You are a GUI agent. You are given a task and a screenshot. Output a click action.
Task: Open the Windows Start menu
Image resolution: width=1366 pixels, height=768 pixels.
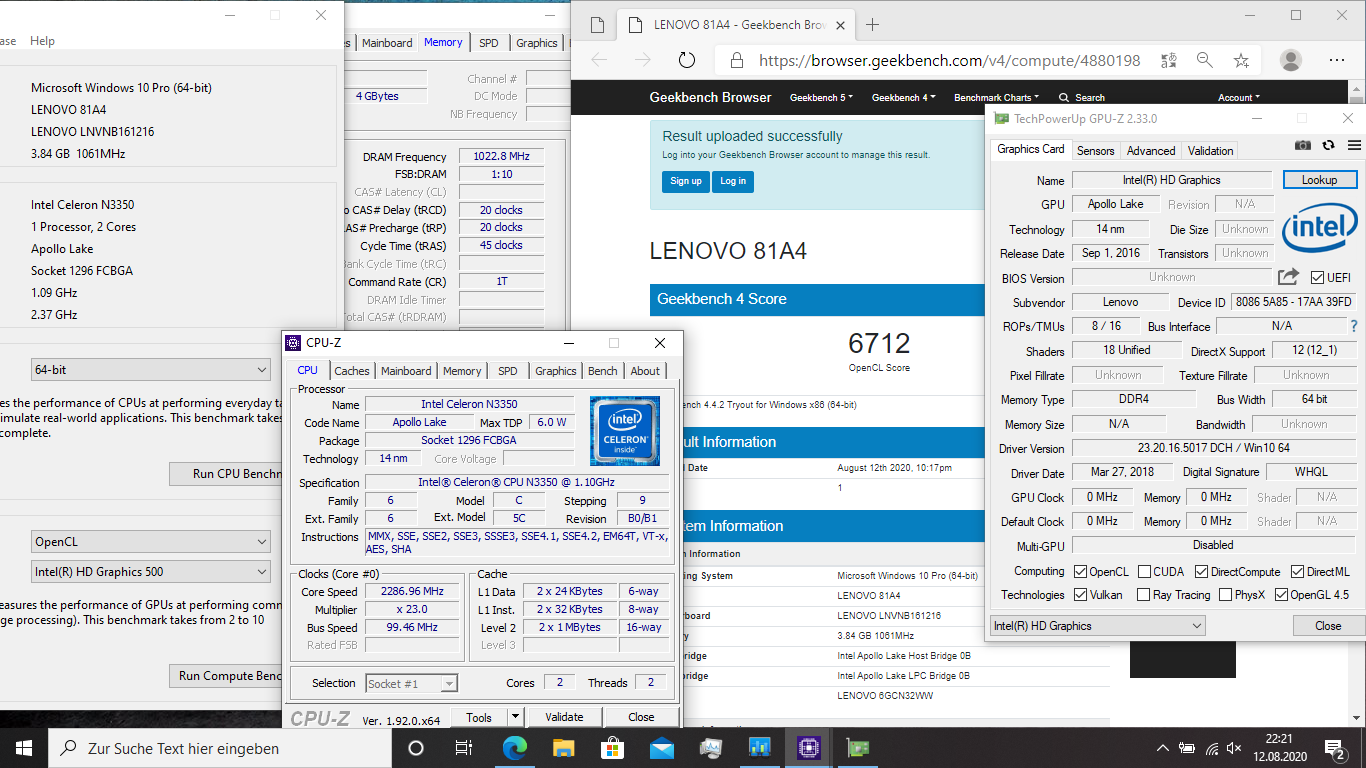coord(24,747)
